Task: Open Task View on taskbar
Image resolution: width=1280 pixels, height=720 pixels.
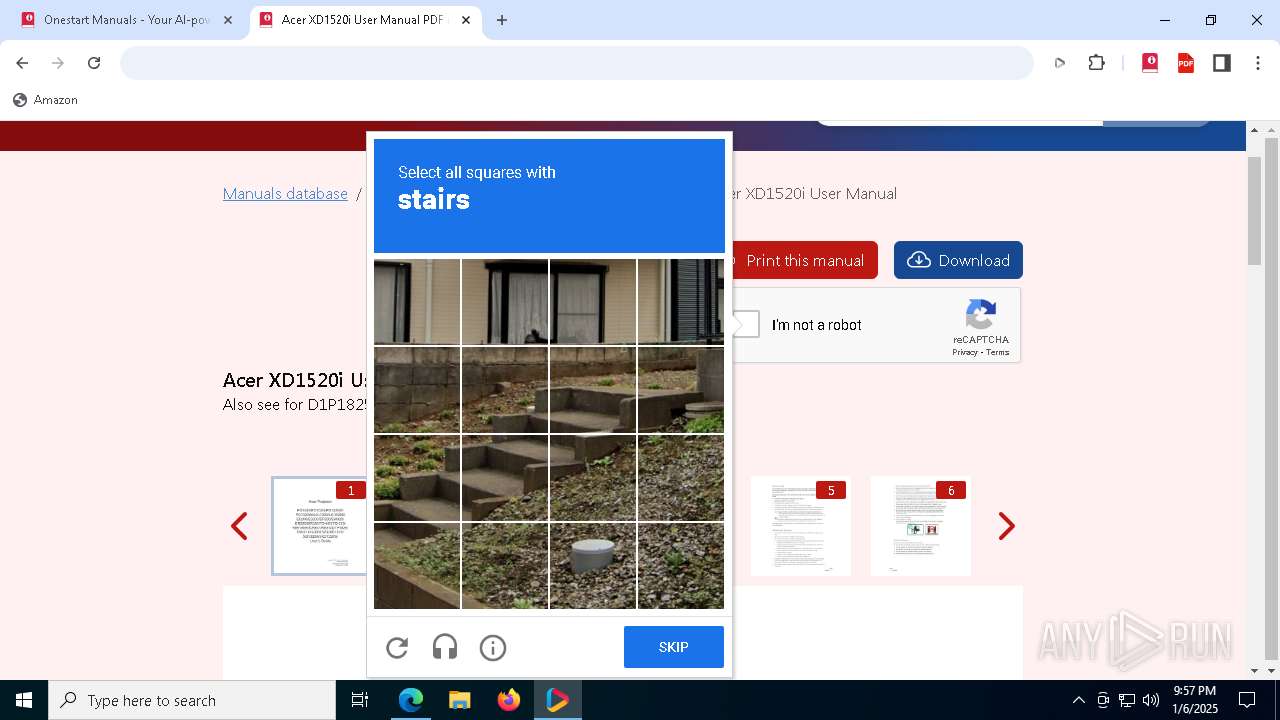Action: (x=360, y=700)
